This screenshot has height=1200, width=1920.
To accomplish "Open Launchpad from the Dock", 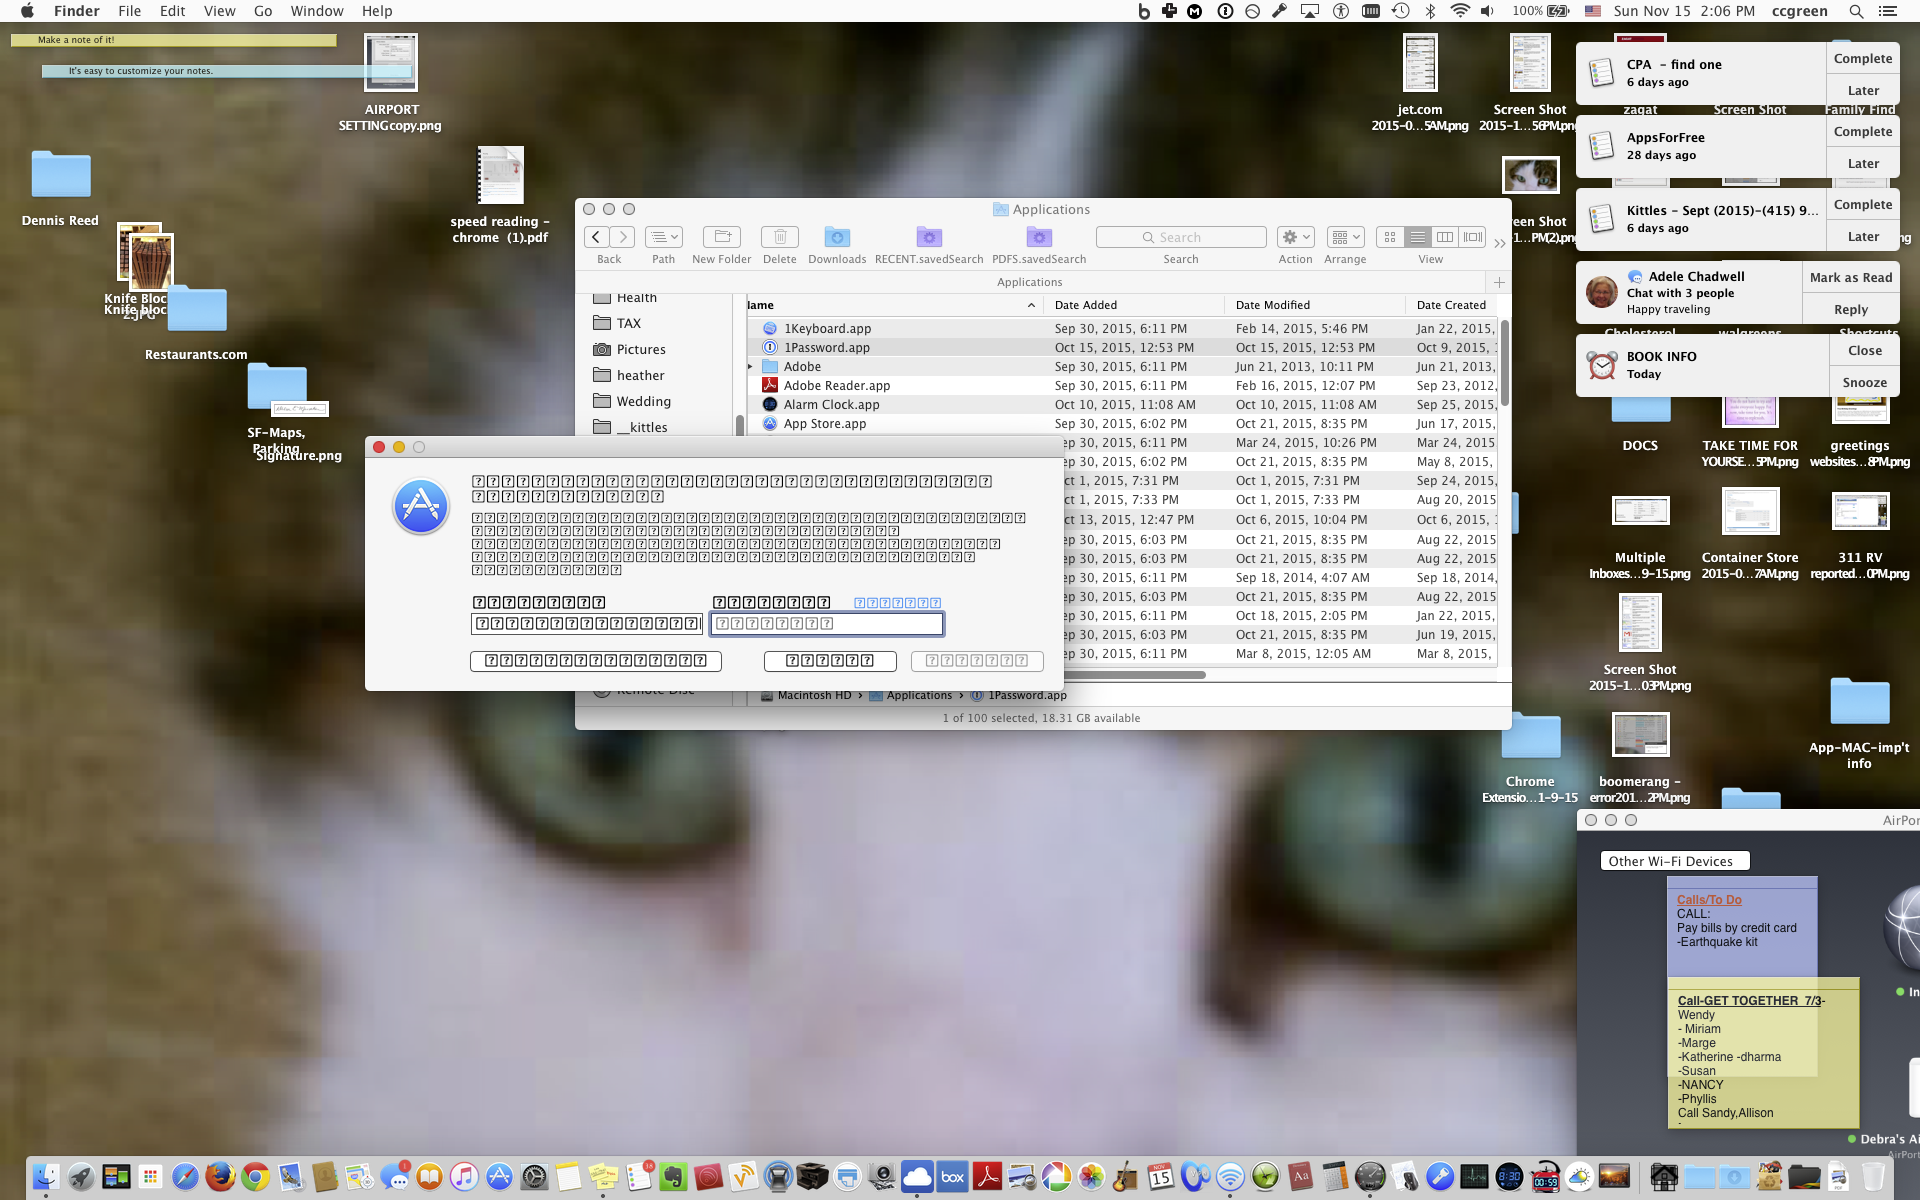I will (81, 1177).
